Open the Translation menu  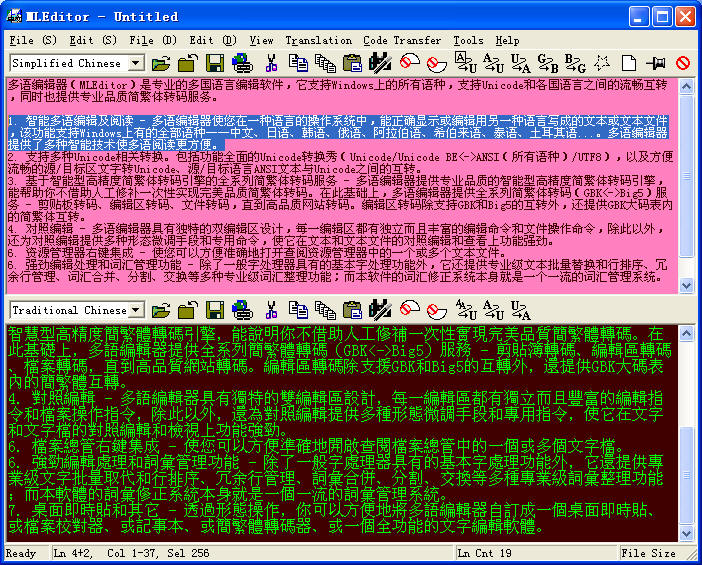[318, 40]
